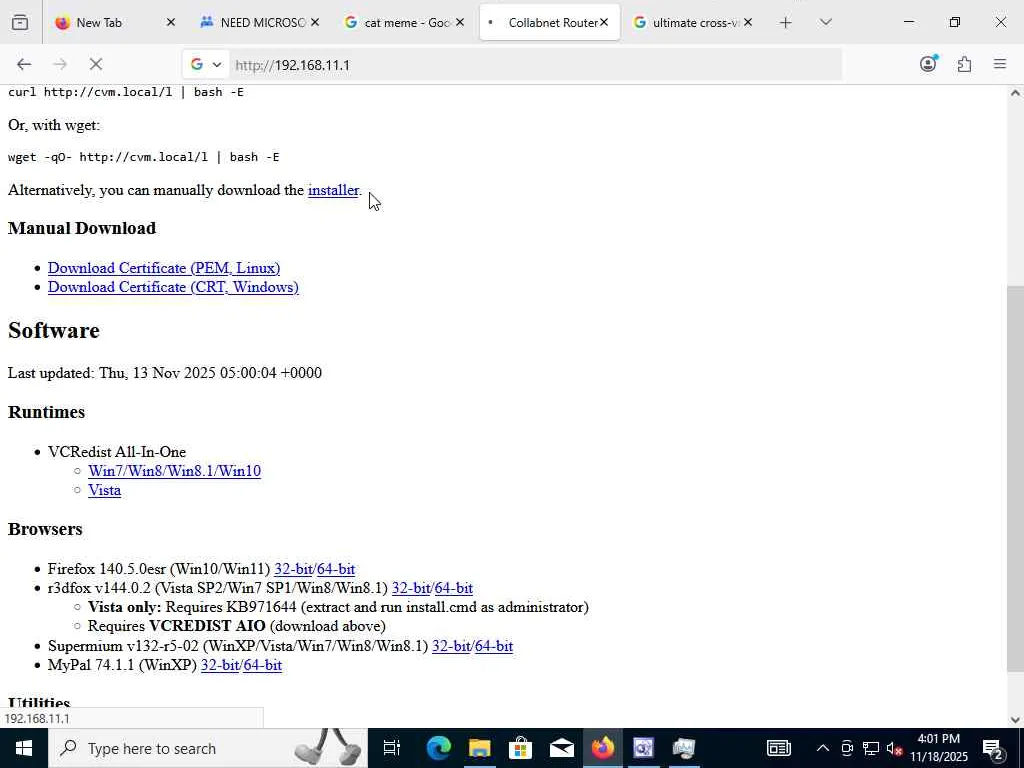Select the curl http://cvm.local/l command text
This screenshot has width=1024, height=768.
click(x=125, y=92)
